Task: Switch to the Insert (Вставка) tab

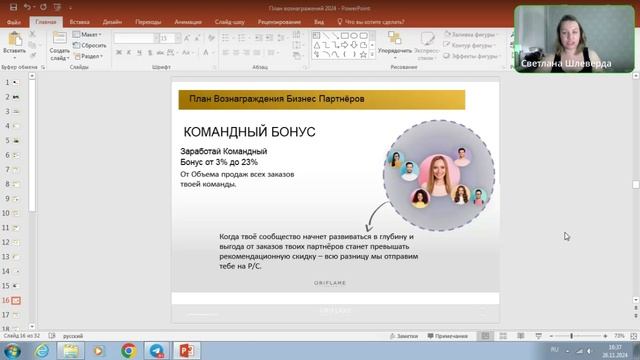Action: pyautogui.click(x=79, y=22)
